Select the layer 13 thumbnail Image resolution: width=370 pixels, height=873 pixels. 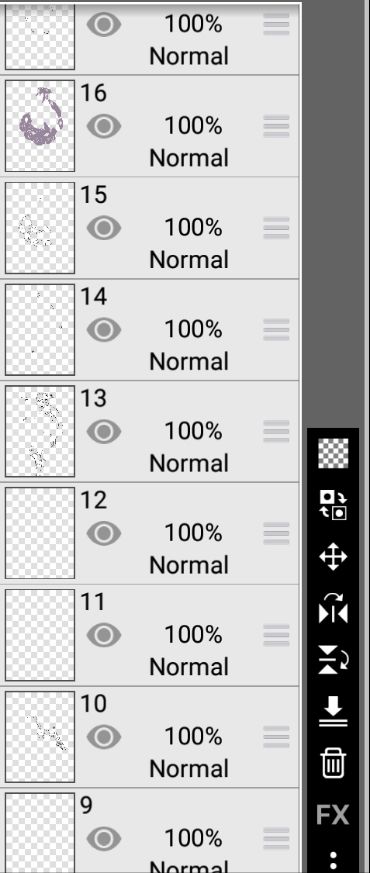[x=40, y=431]
